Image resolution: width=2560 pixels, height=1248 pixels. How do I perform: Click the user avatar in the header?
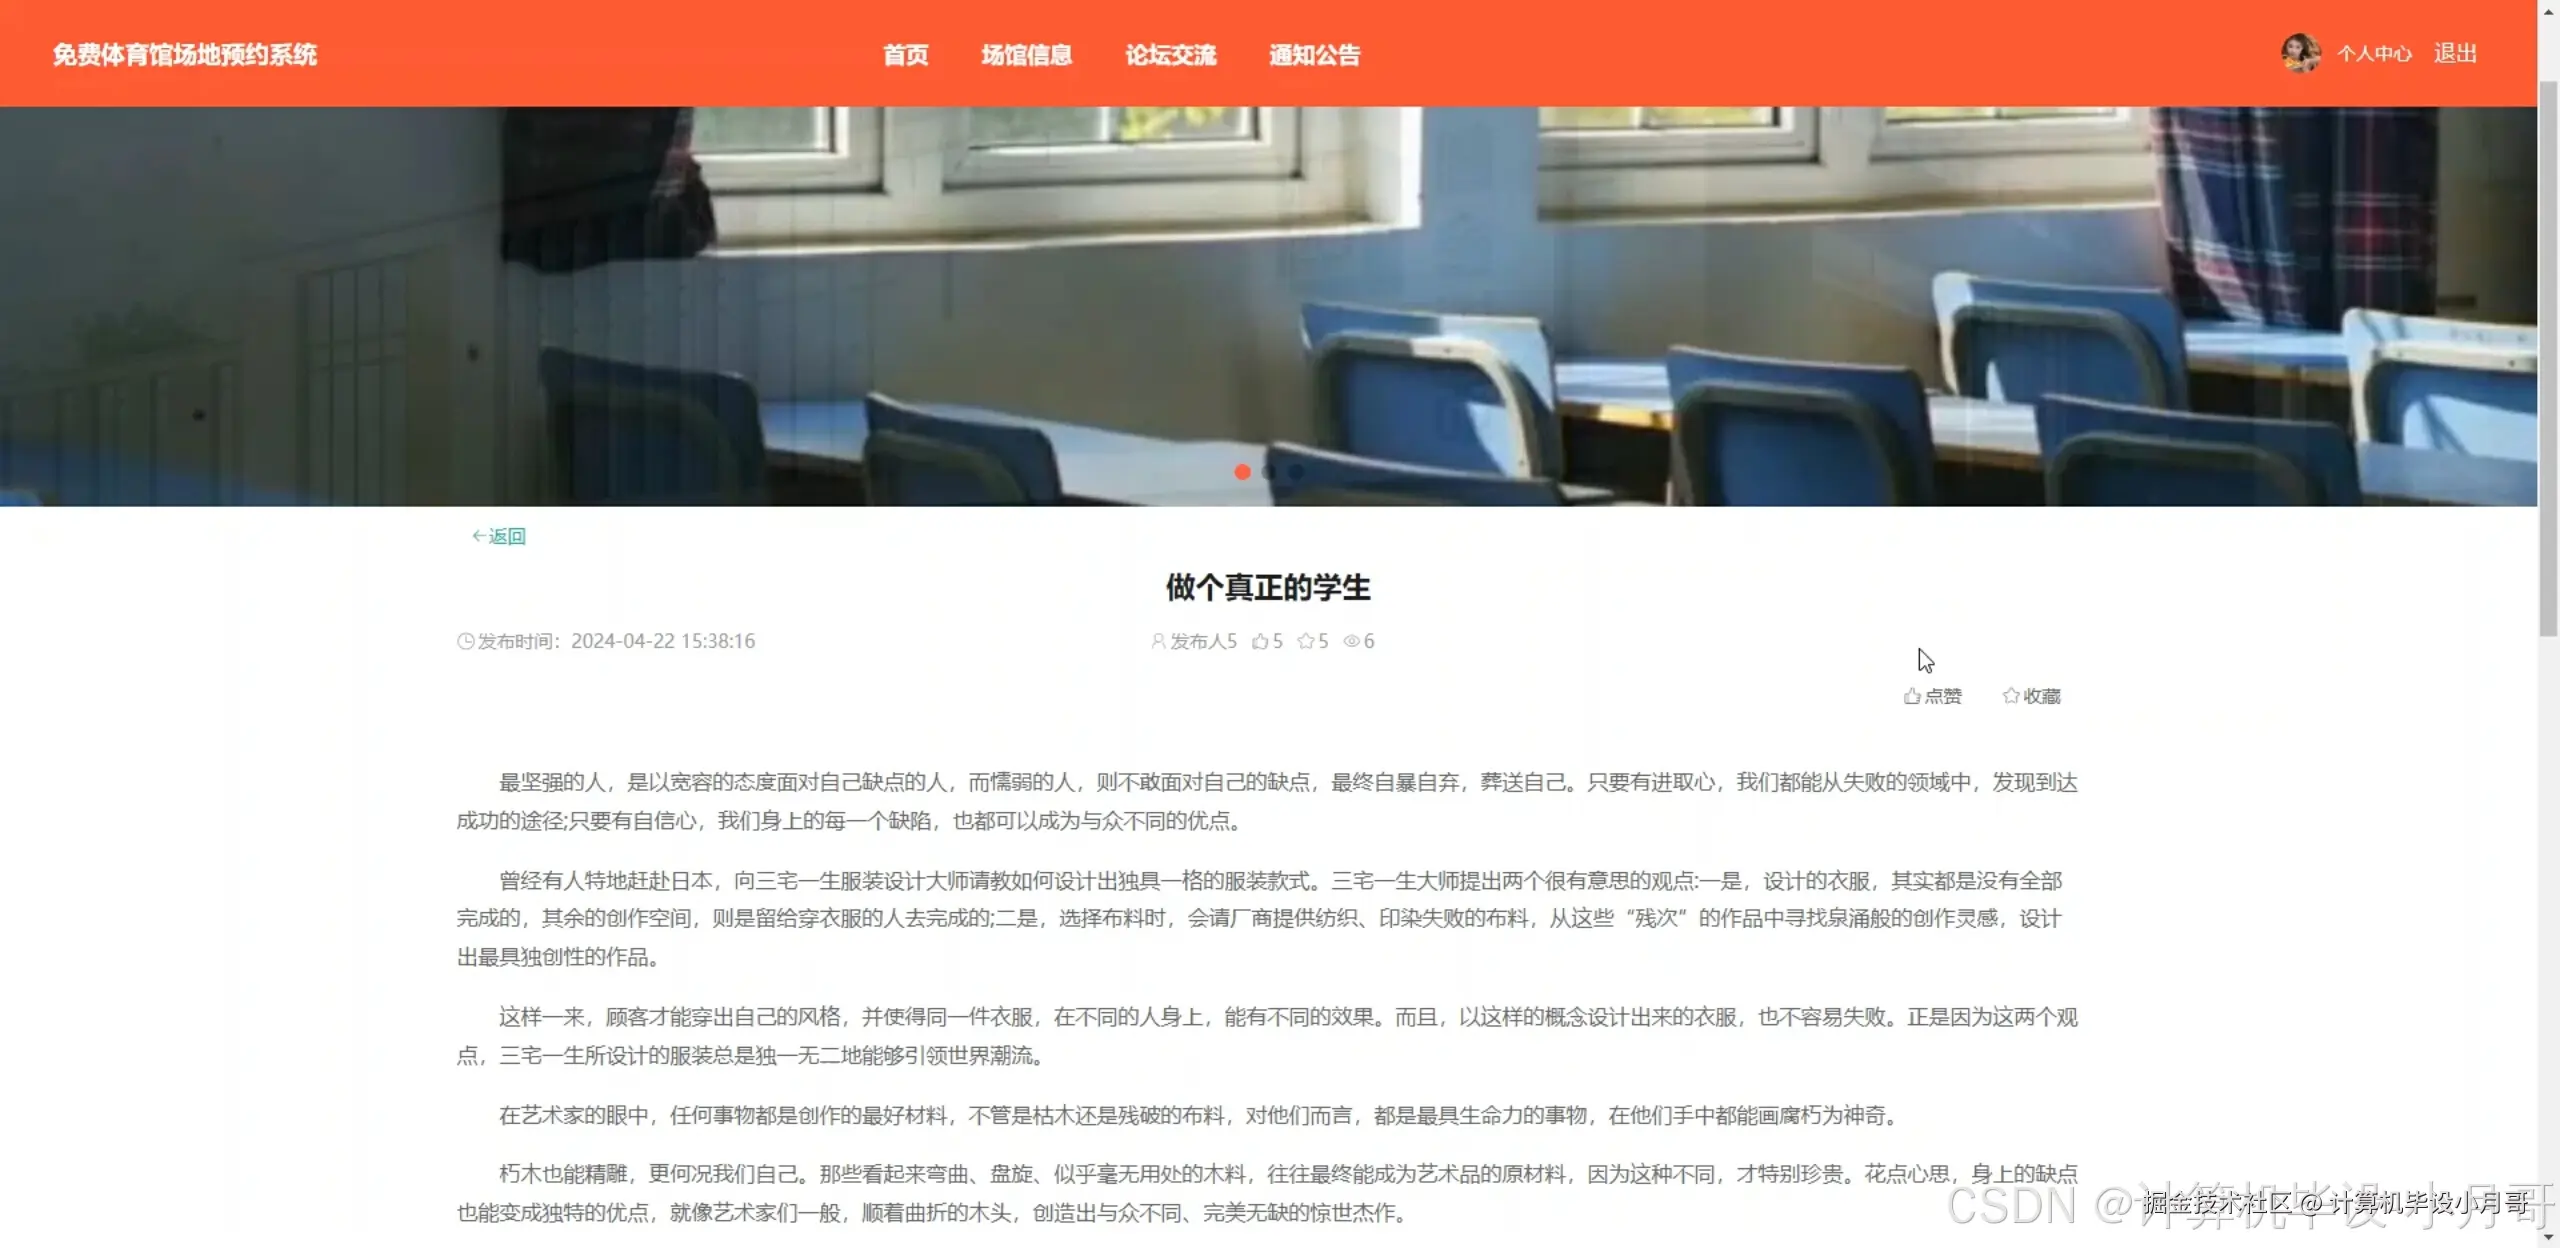pyautogui.click(x=2302, y=53)
